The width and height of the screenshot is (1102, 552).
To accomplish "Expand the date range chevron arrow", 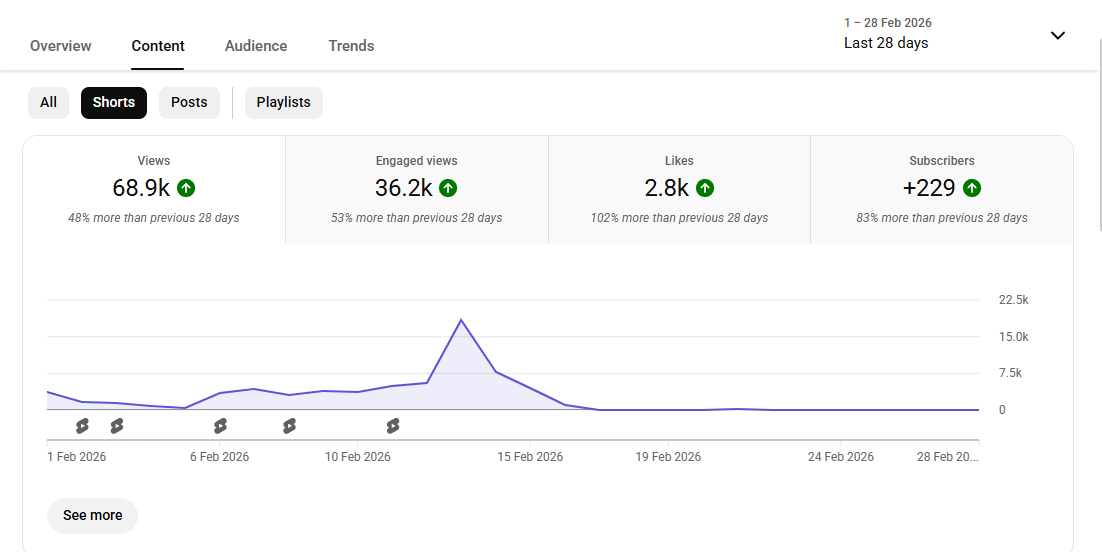I will [x=1057, y=36].
